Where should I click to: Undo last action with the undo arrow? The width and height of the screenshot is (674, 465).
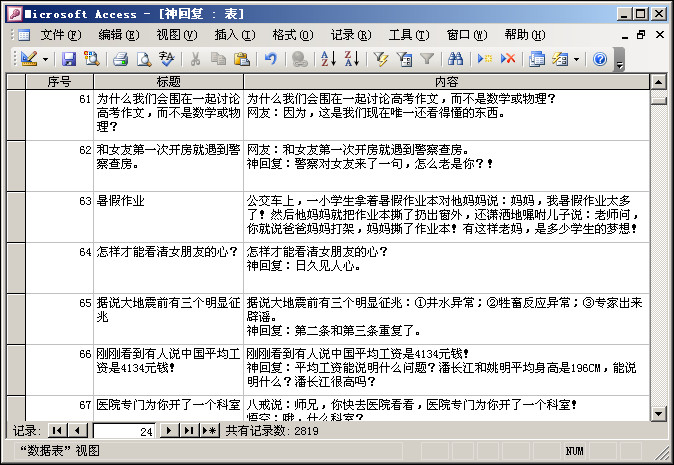coord(270,59)
